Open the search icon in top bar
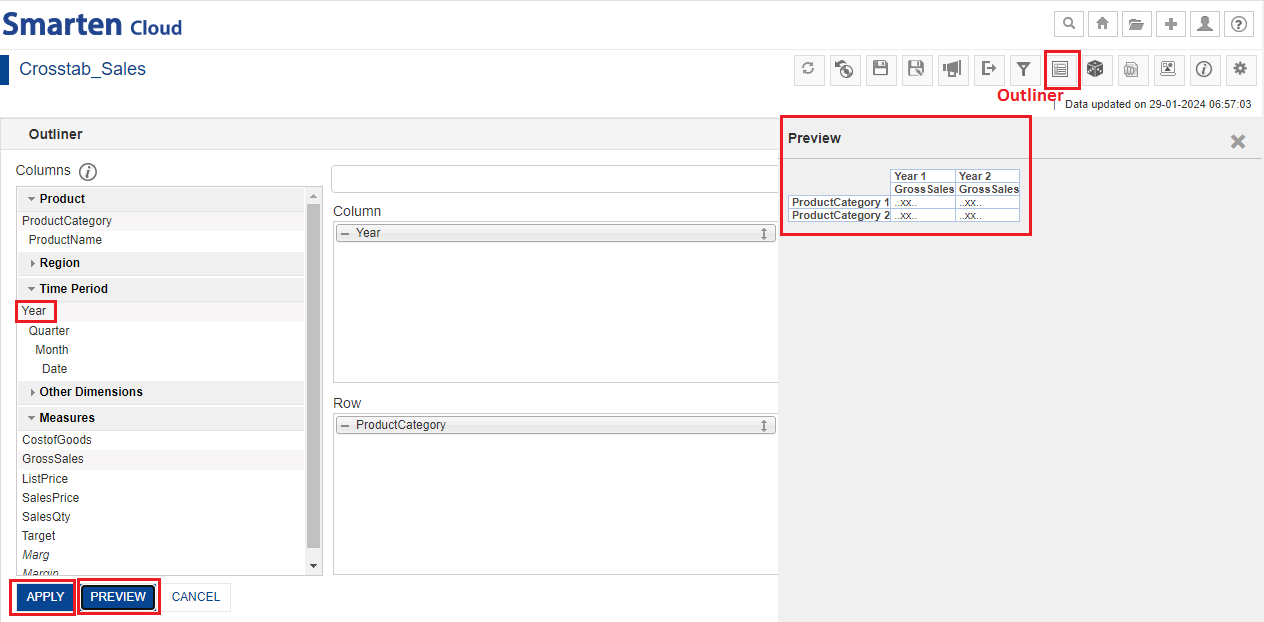This screenshot has height=622, width=1264. pos(1070,24)
